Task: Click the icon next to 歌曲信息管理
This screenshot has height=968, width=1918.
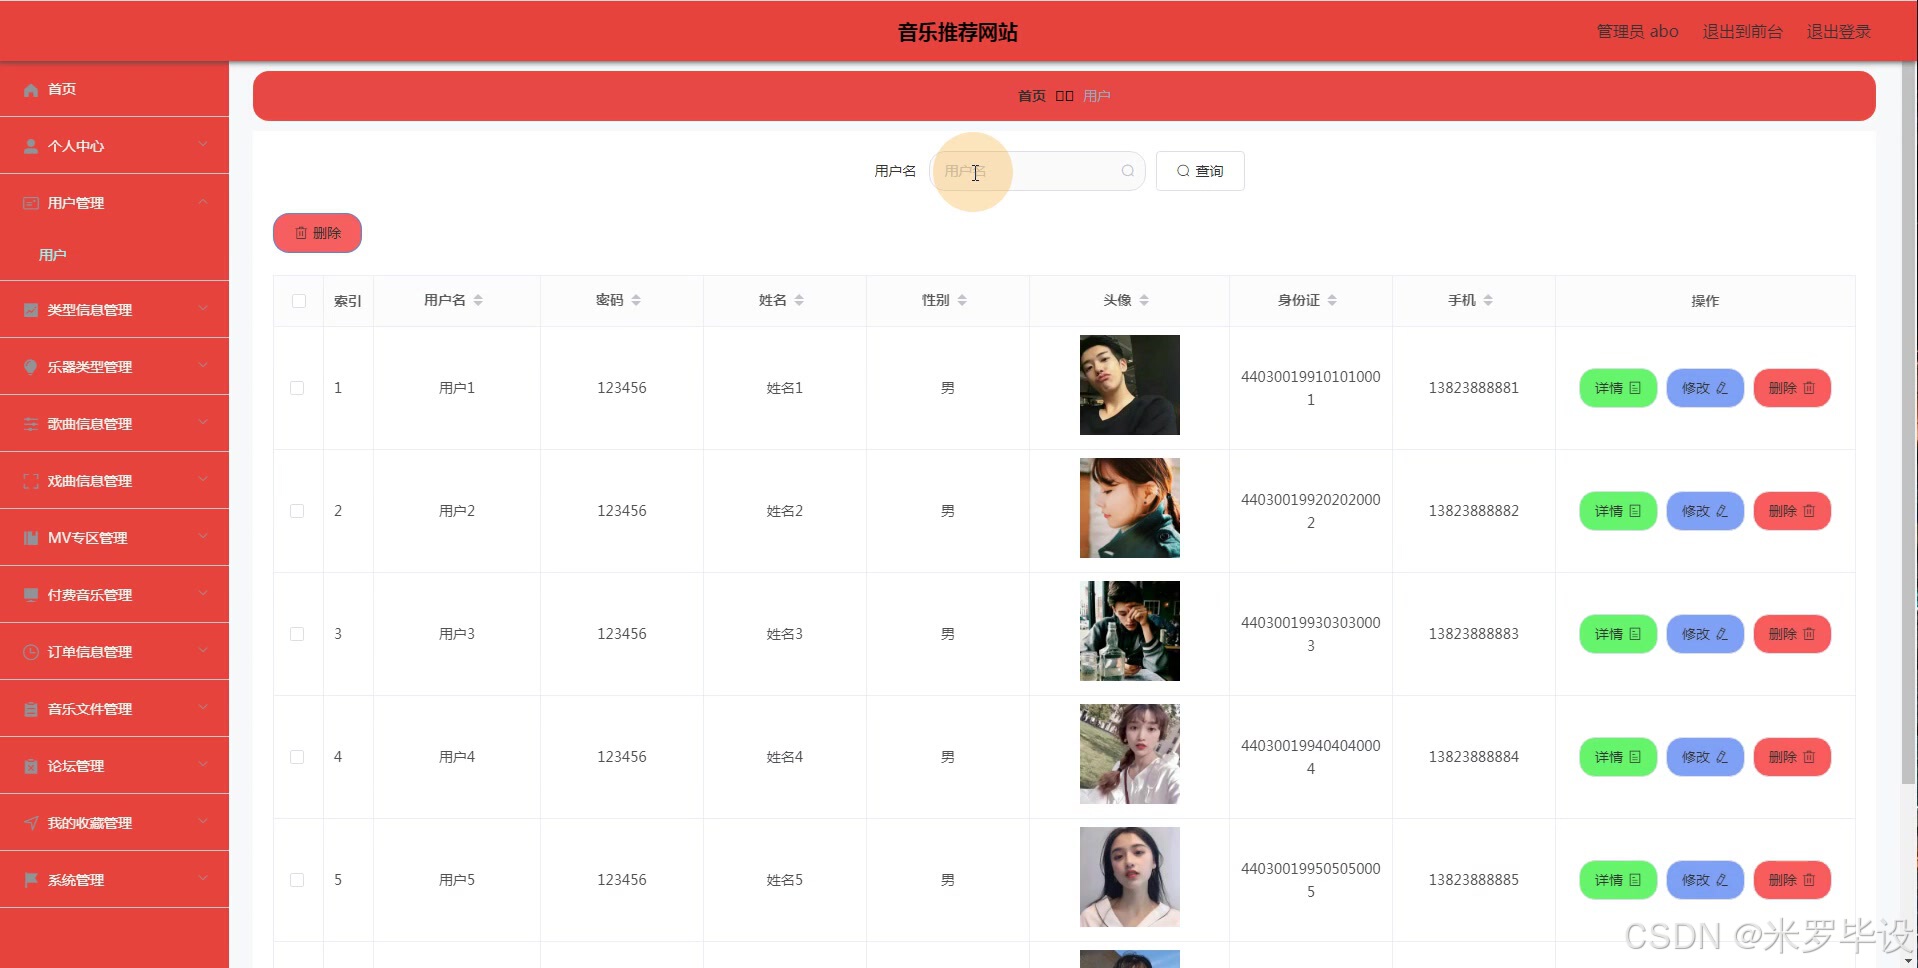Action: [31, 424]
